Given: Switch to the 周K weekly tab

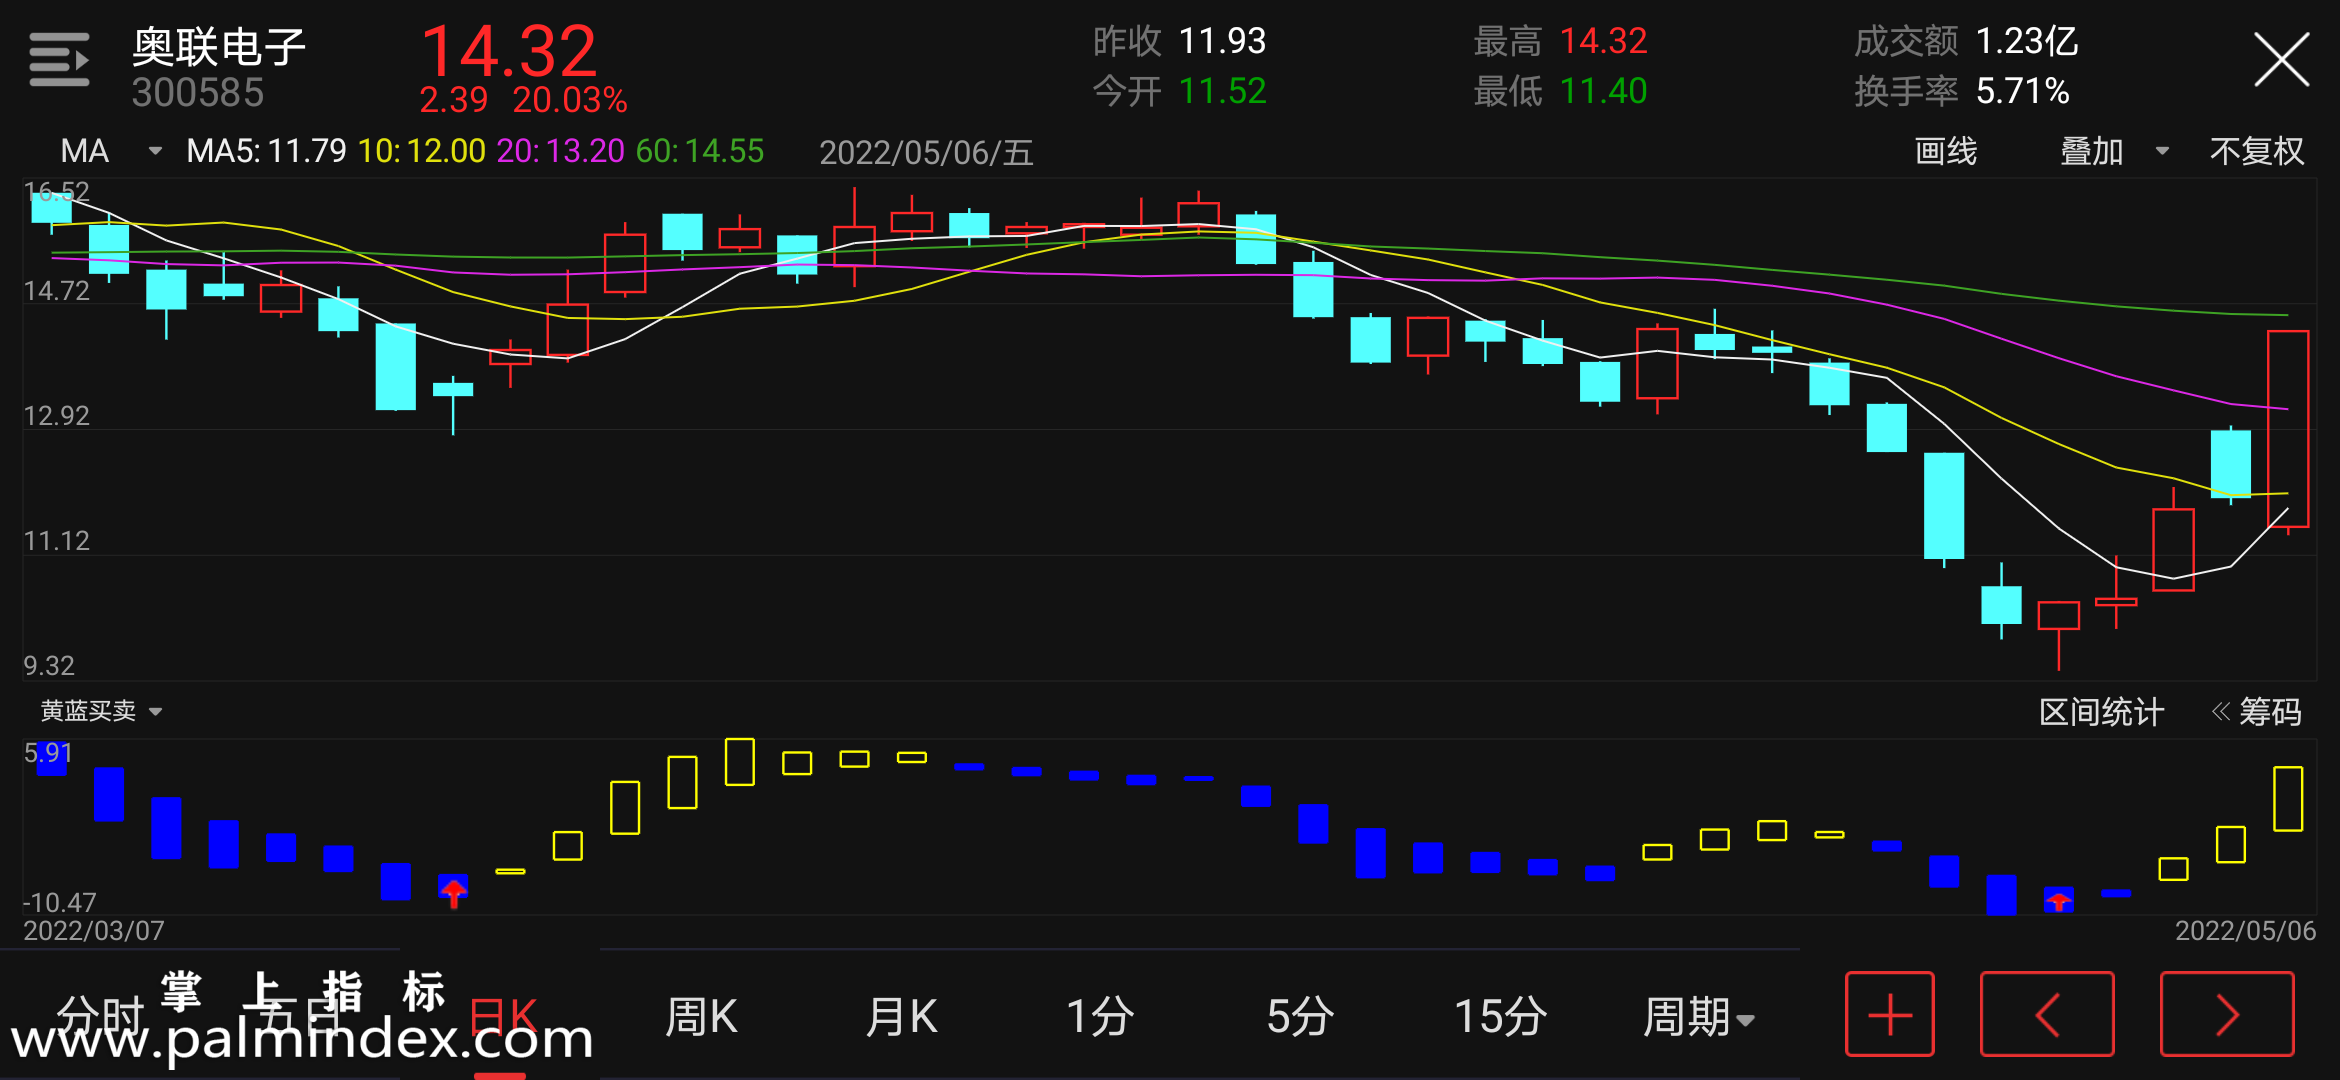Looking at the screenshot, I should click(701, 1017).
